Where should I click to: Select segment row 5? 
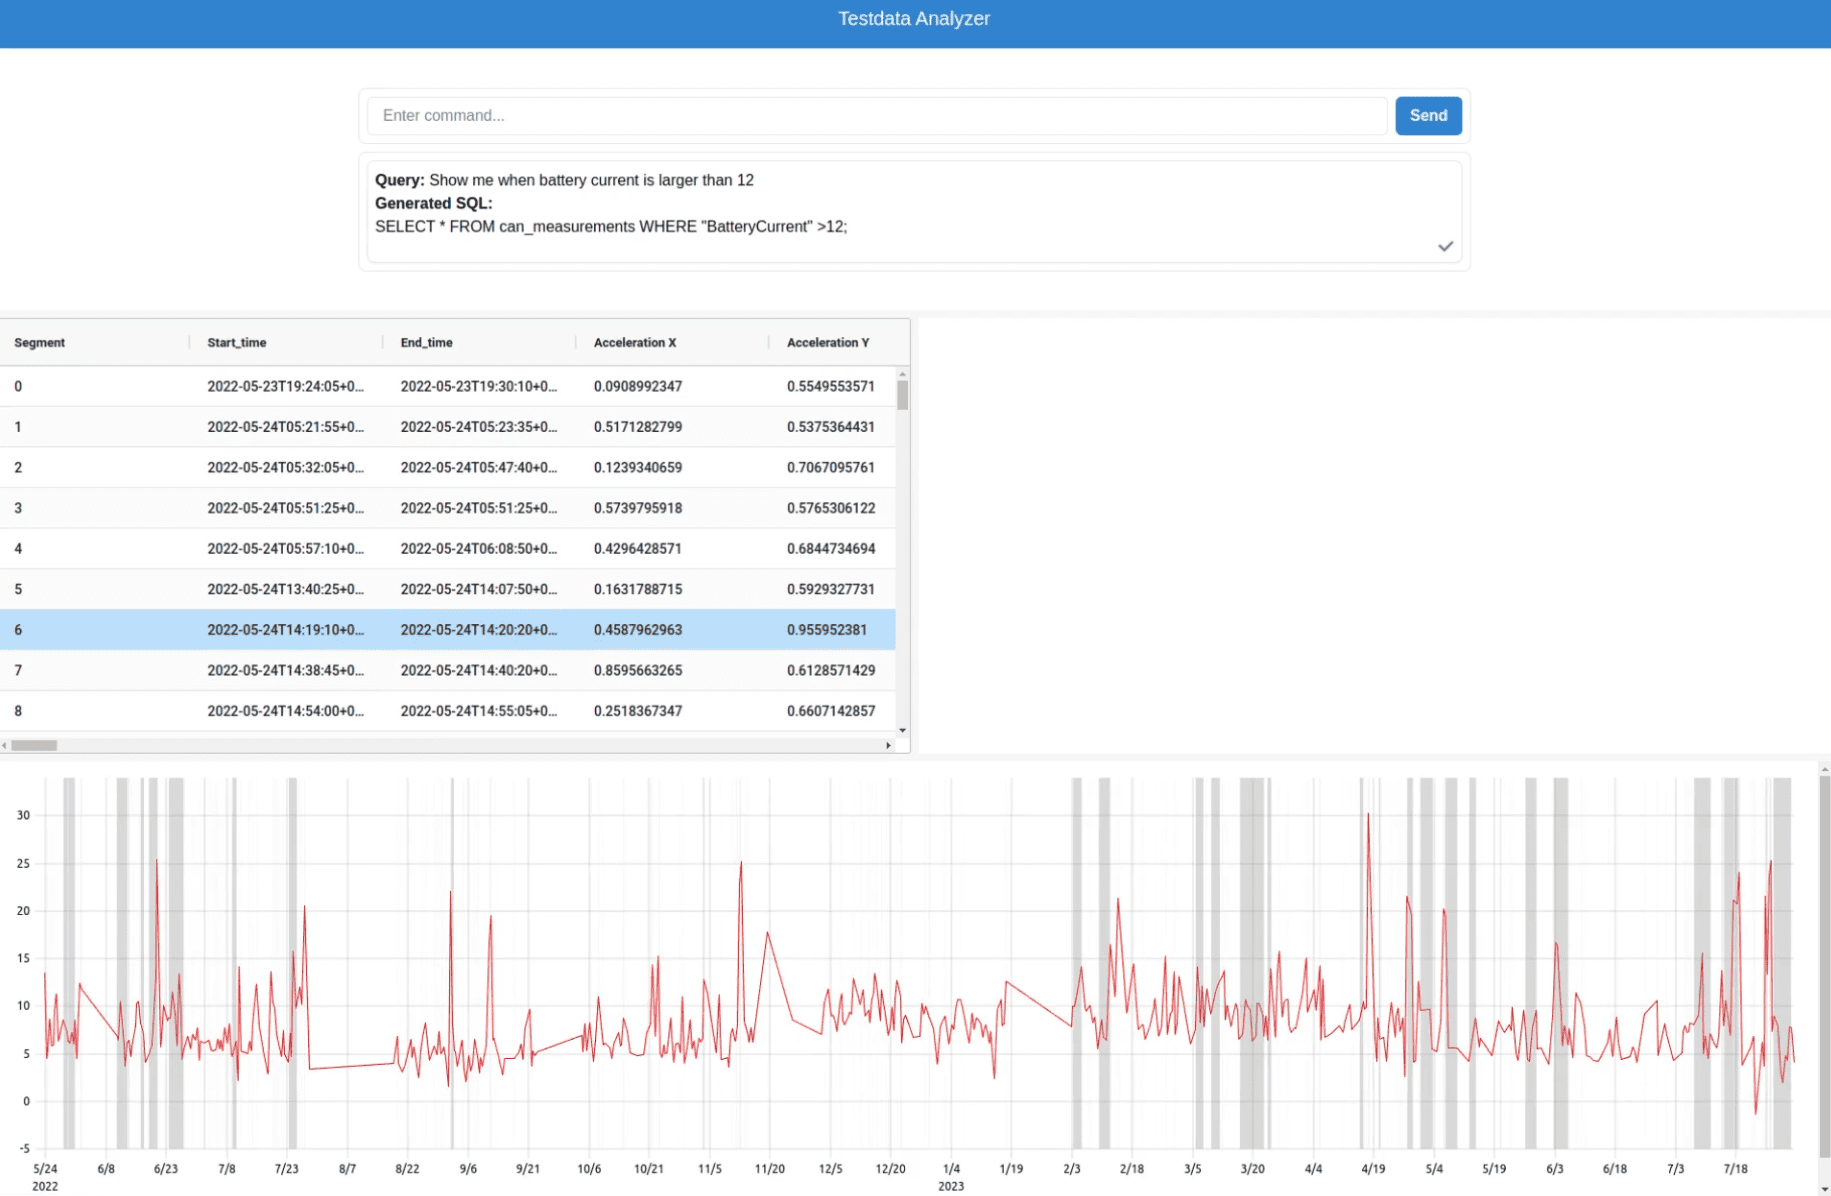(x=448, y=589)
